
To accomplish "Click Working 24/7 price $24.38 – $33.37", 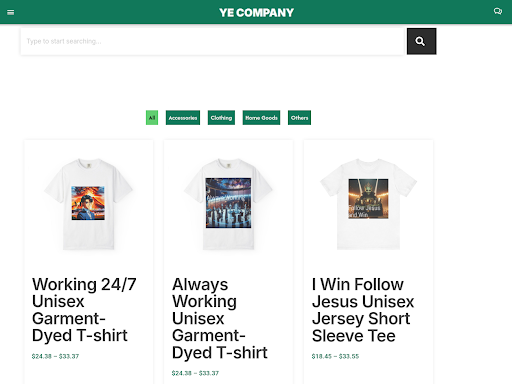I will (55, 356).
